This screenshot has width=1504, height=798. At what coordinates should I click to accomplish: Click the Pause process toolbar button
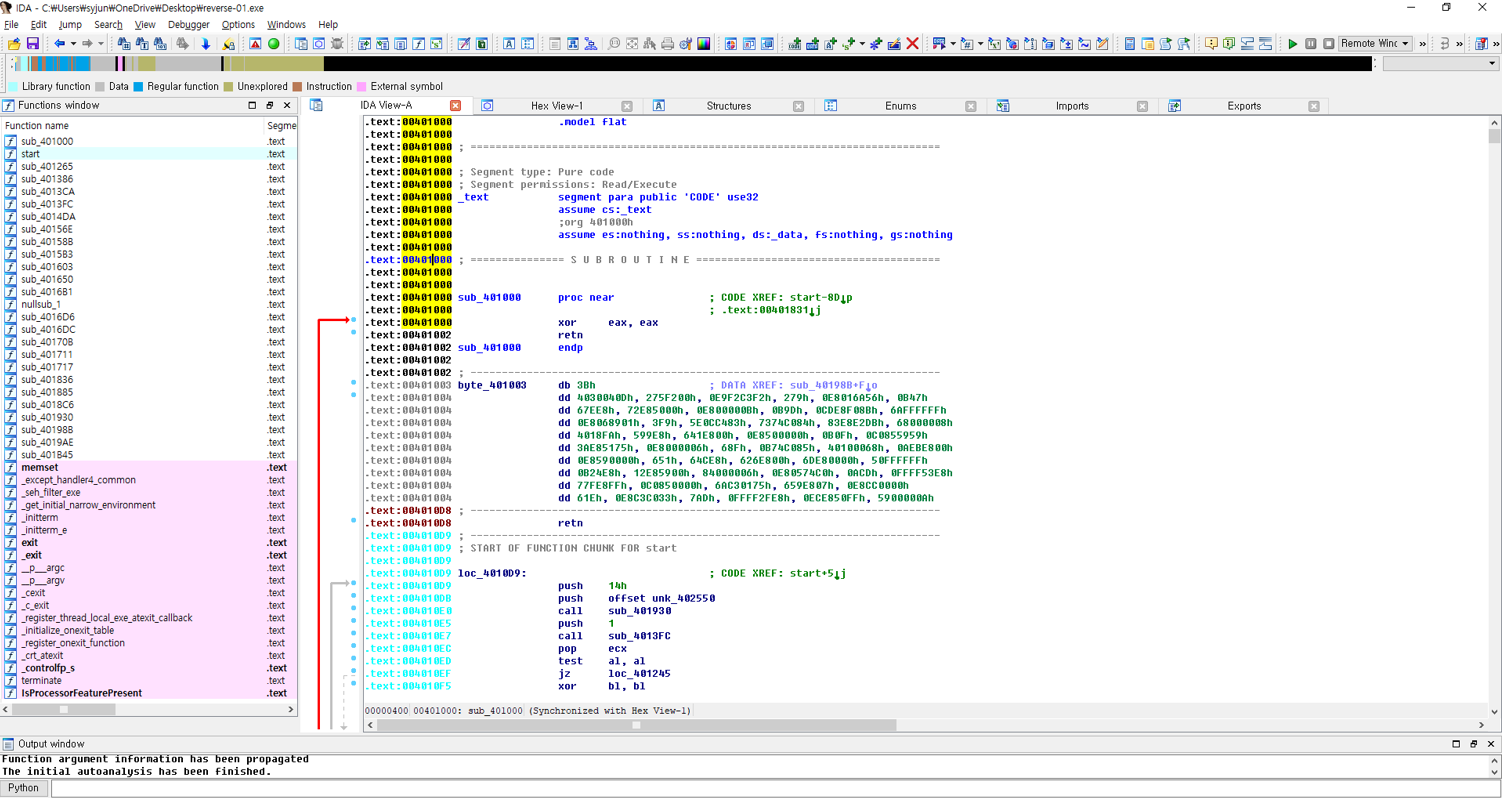click(1310, 44)
